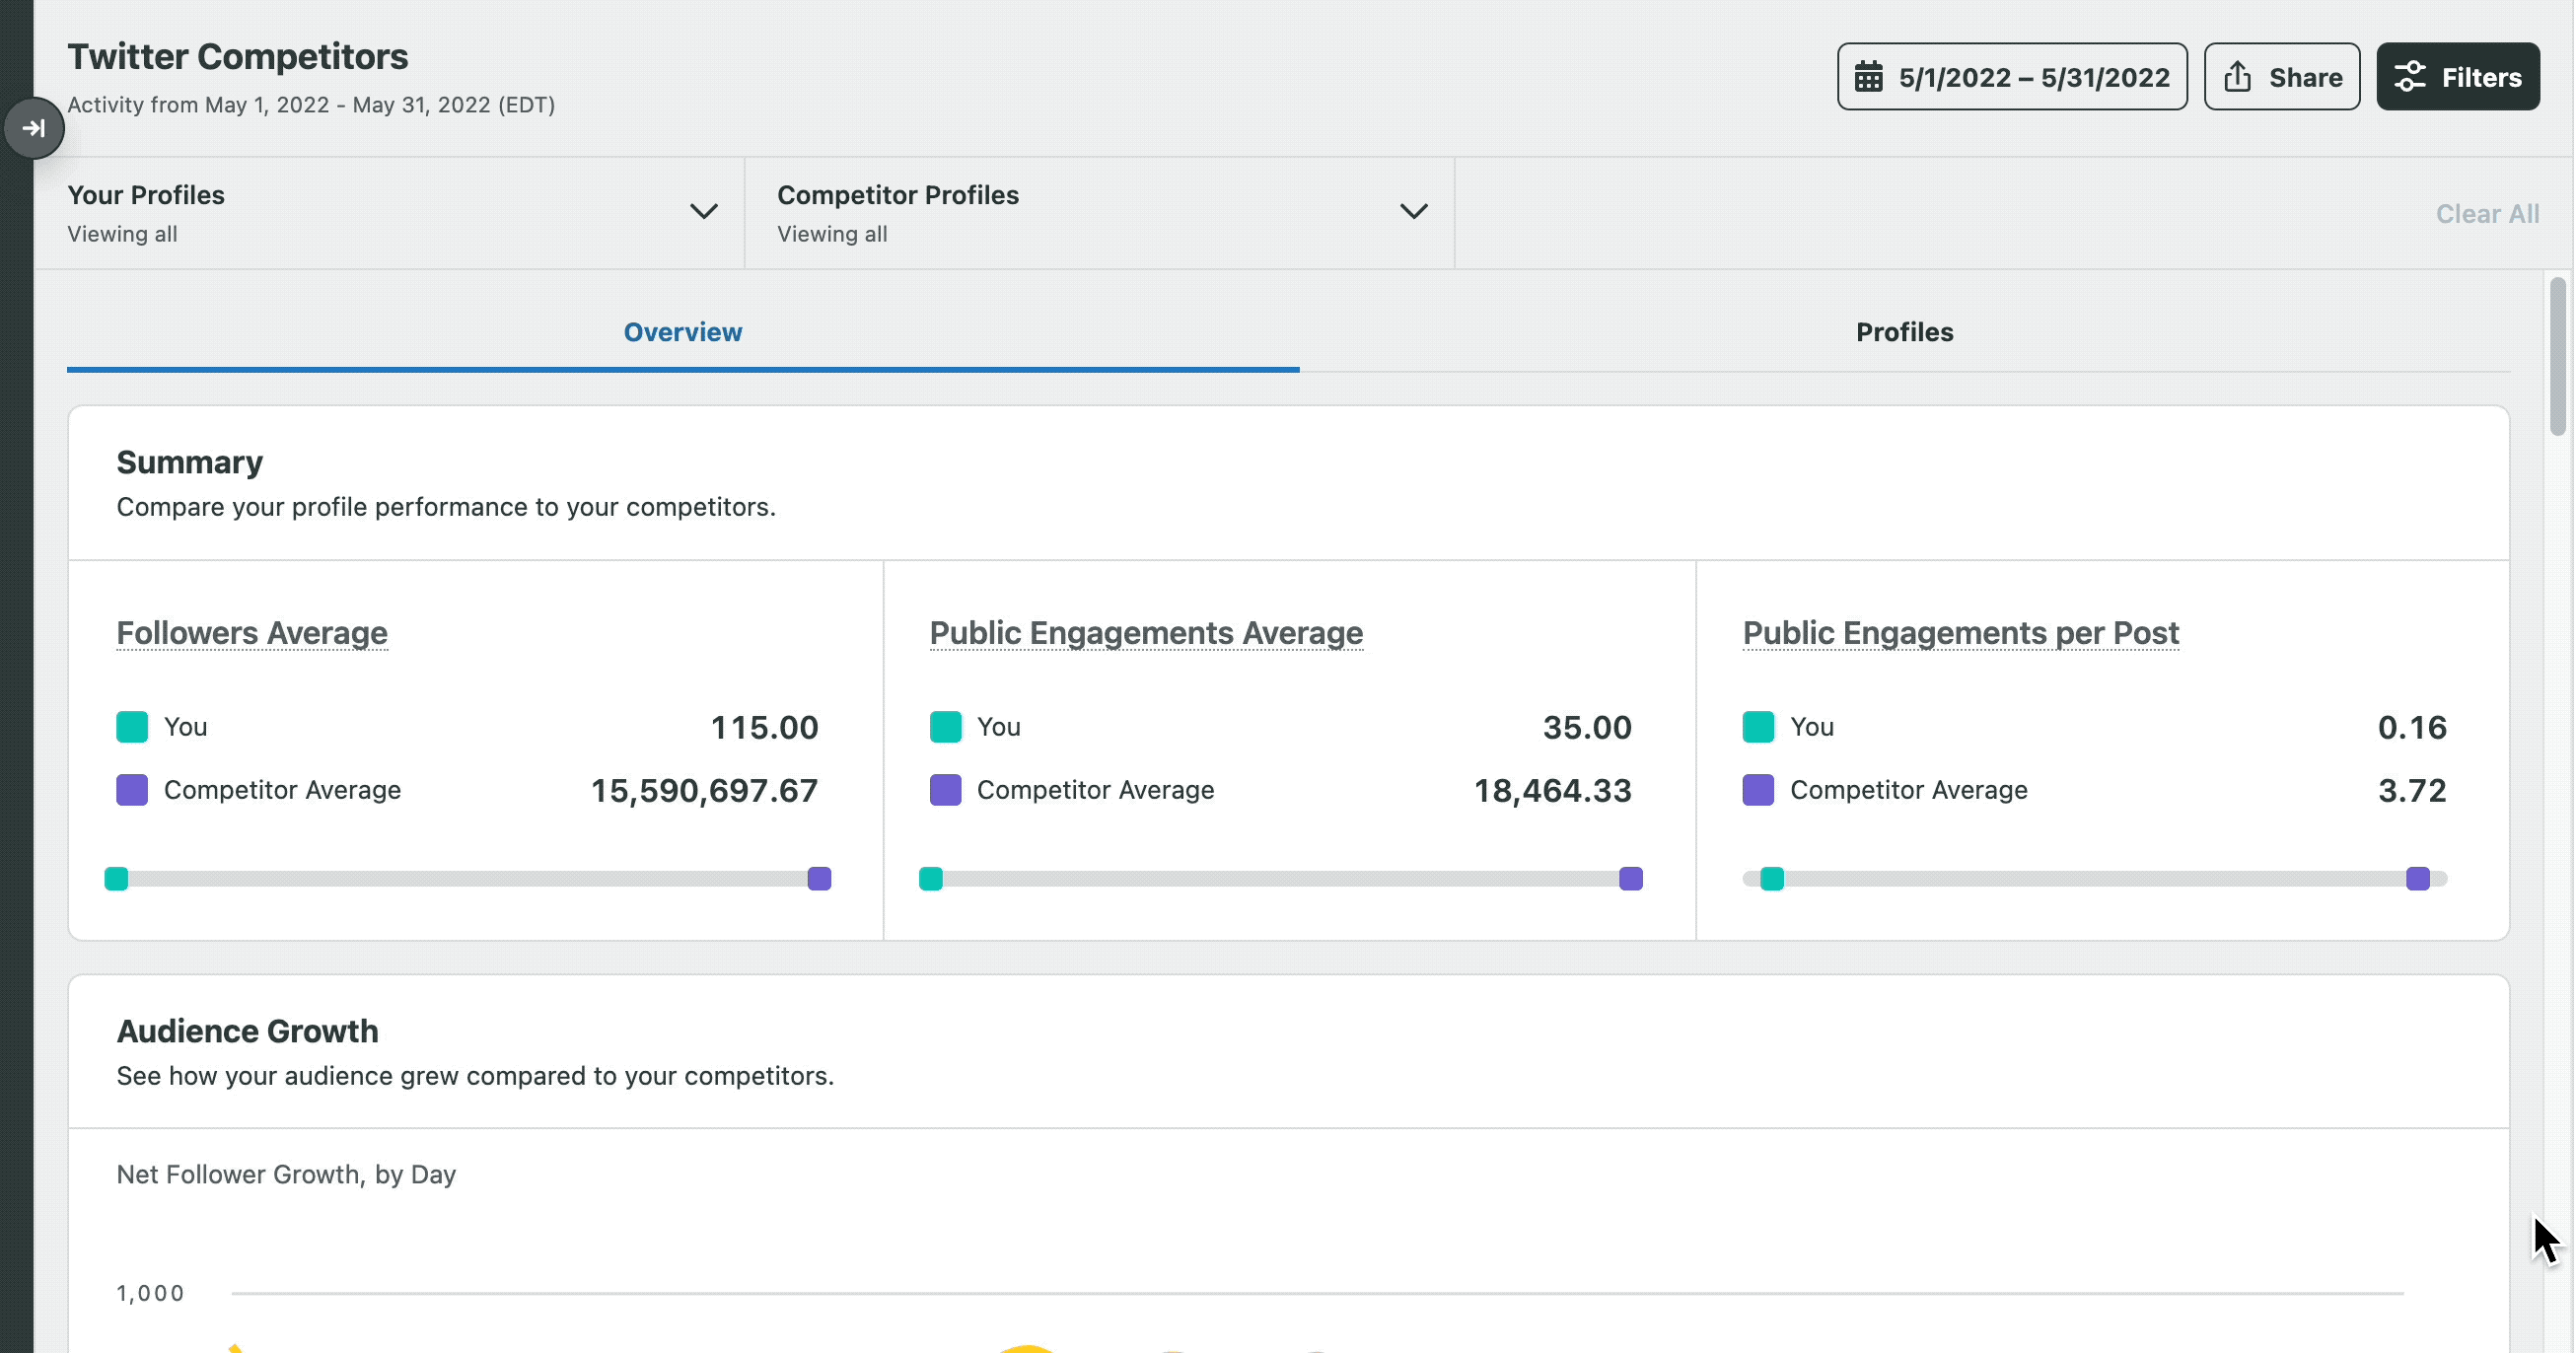Click the Followers Average metric link
Viewport: 2576px width, 1353px height.
tap(252, 633)
